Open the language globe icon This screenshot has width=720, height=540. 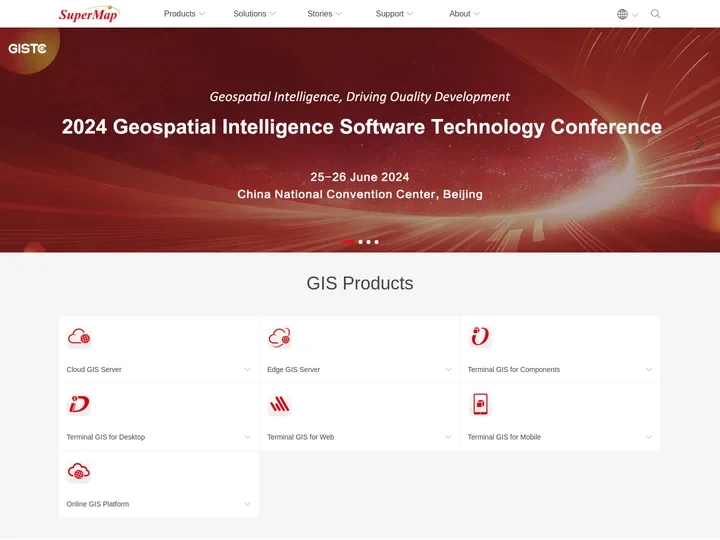tap(622, 14)
